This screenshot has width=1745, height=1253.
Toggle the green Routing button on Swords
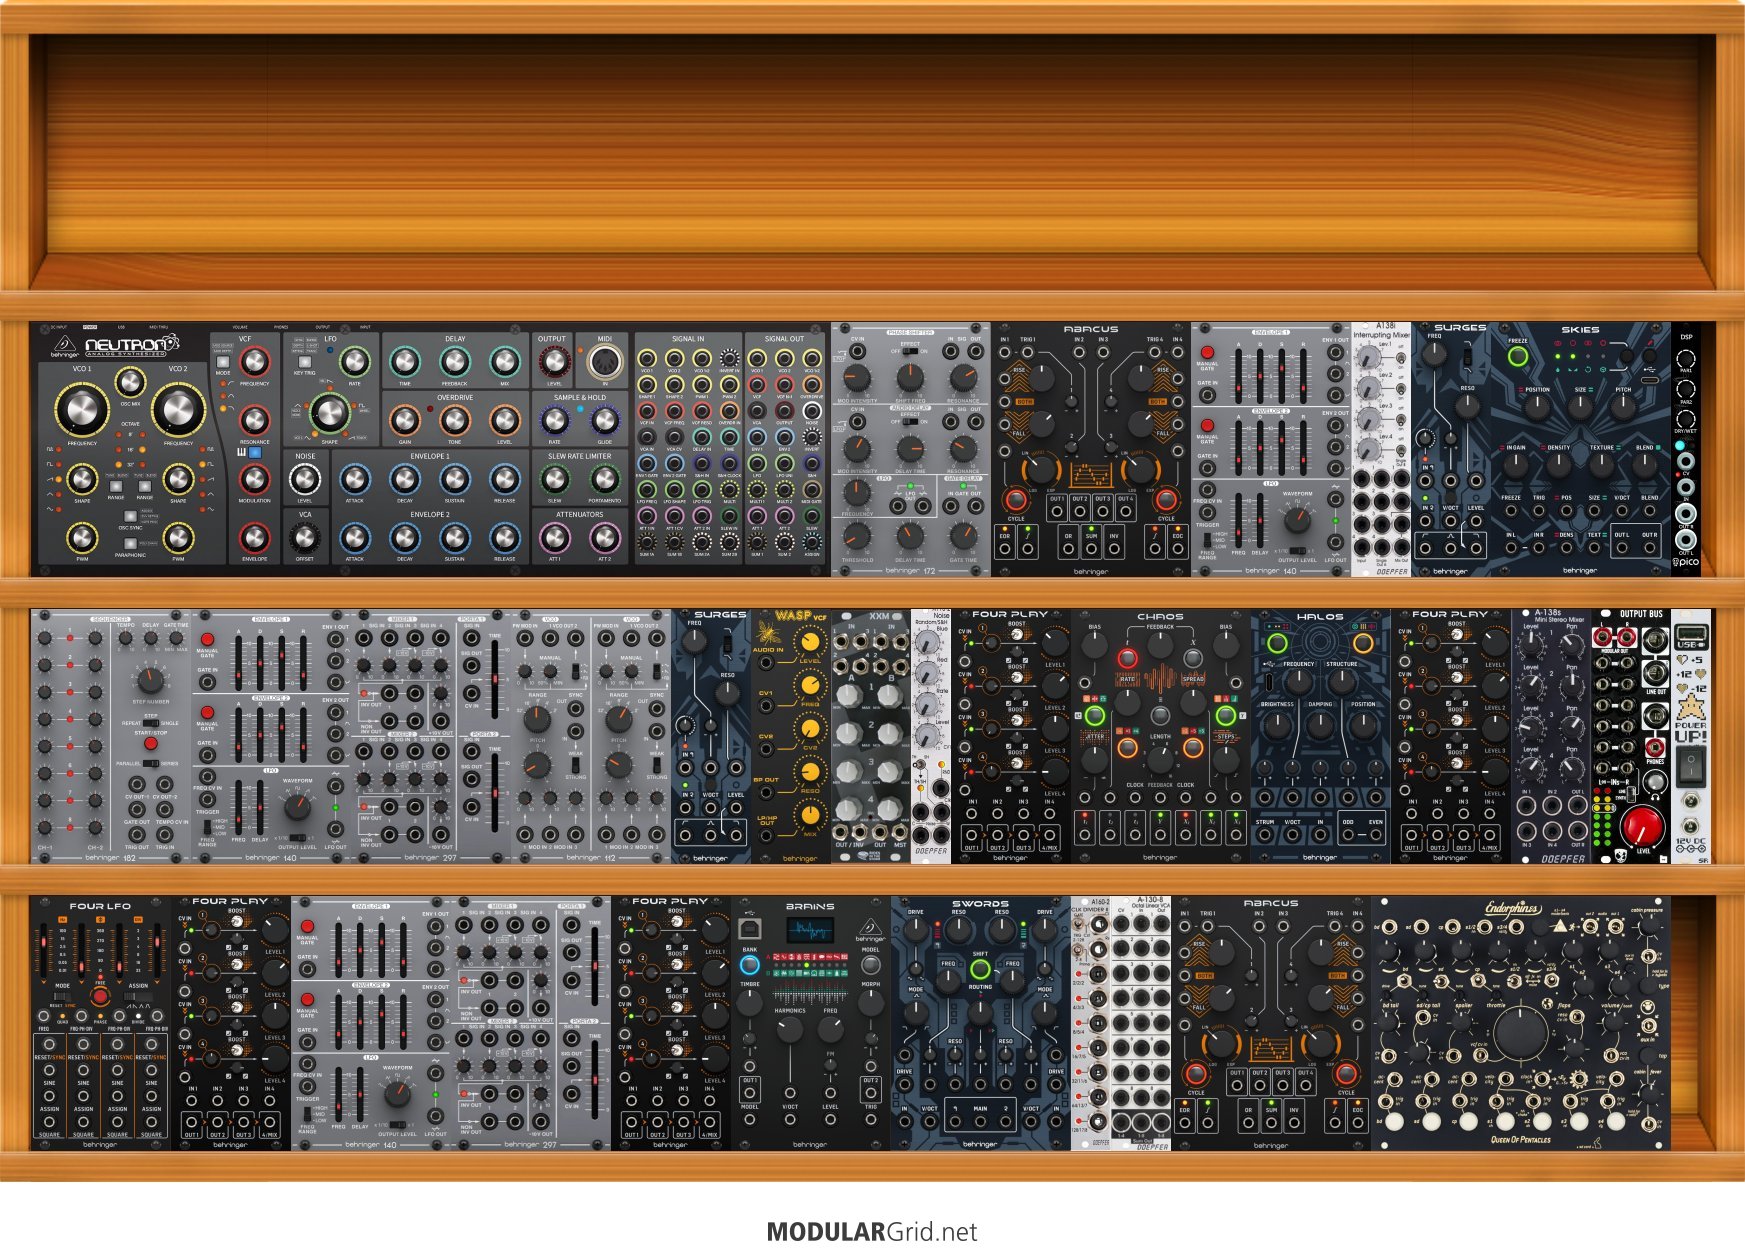[980, 968]
